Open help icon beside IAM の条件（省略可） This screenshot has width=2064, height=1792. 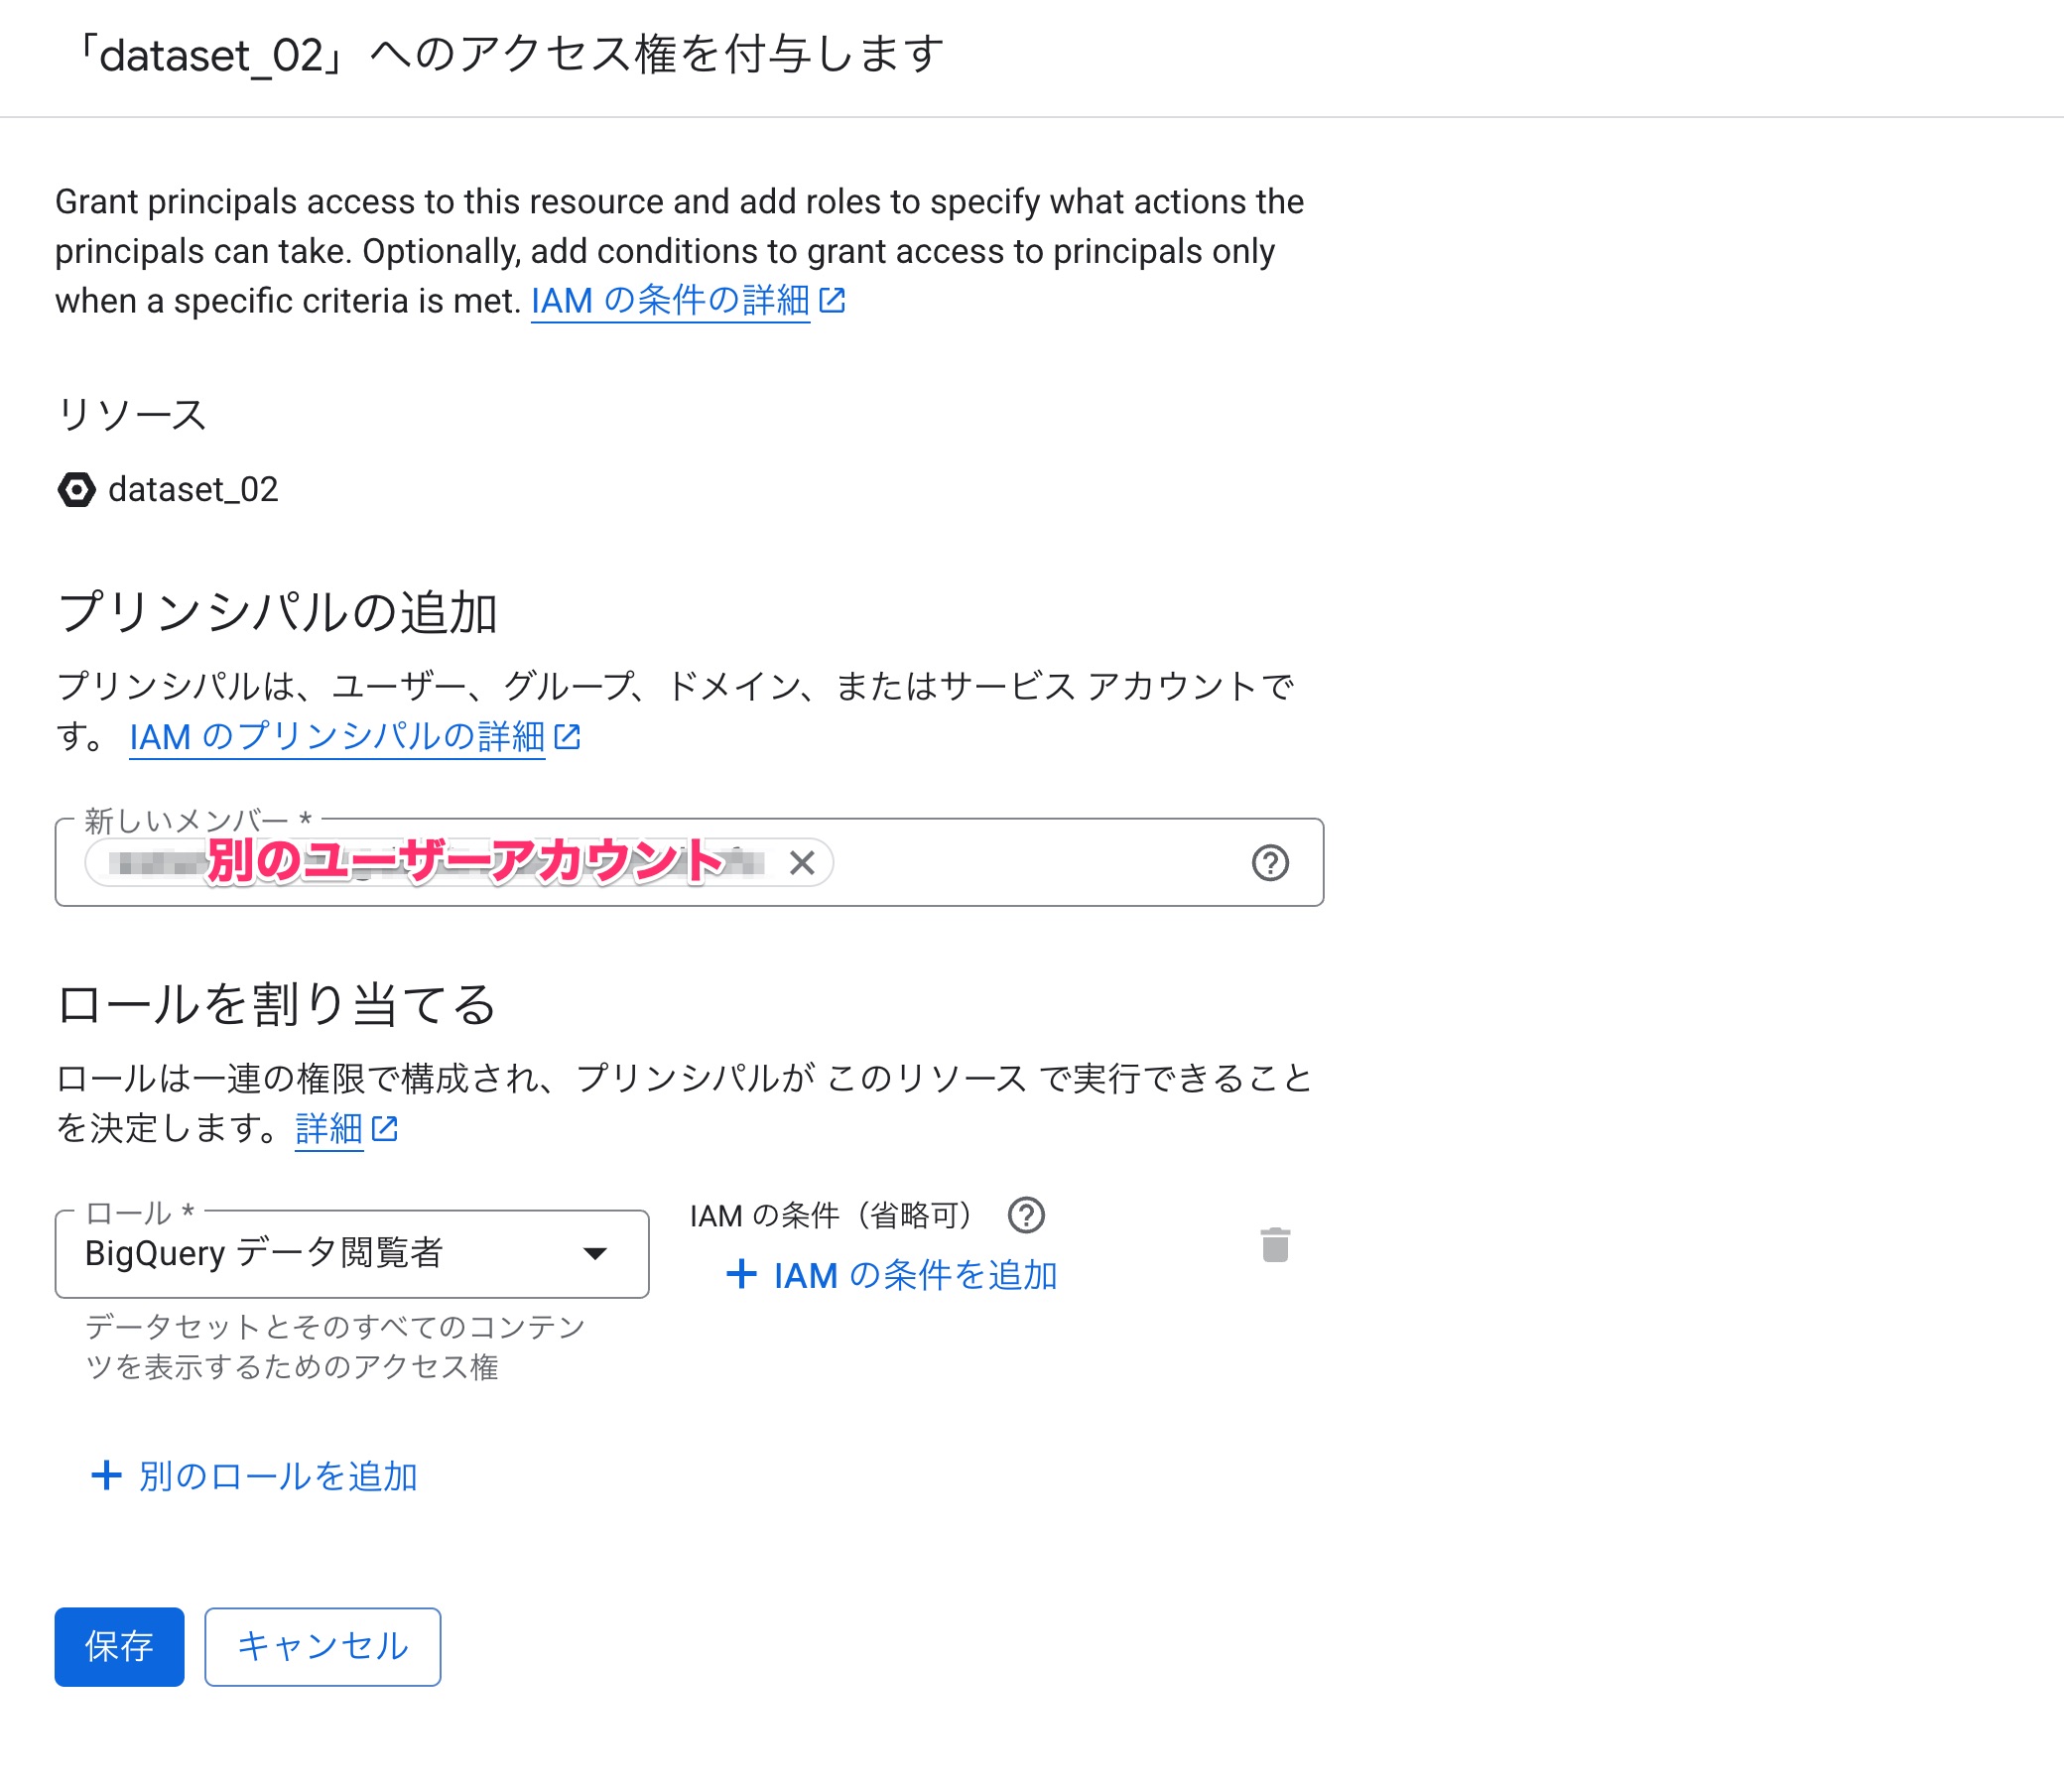pos(1026,1215)
